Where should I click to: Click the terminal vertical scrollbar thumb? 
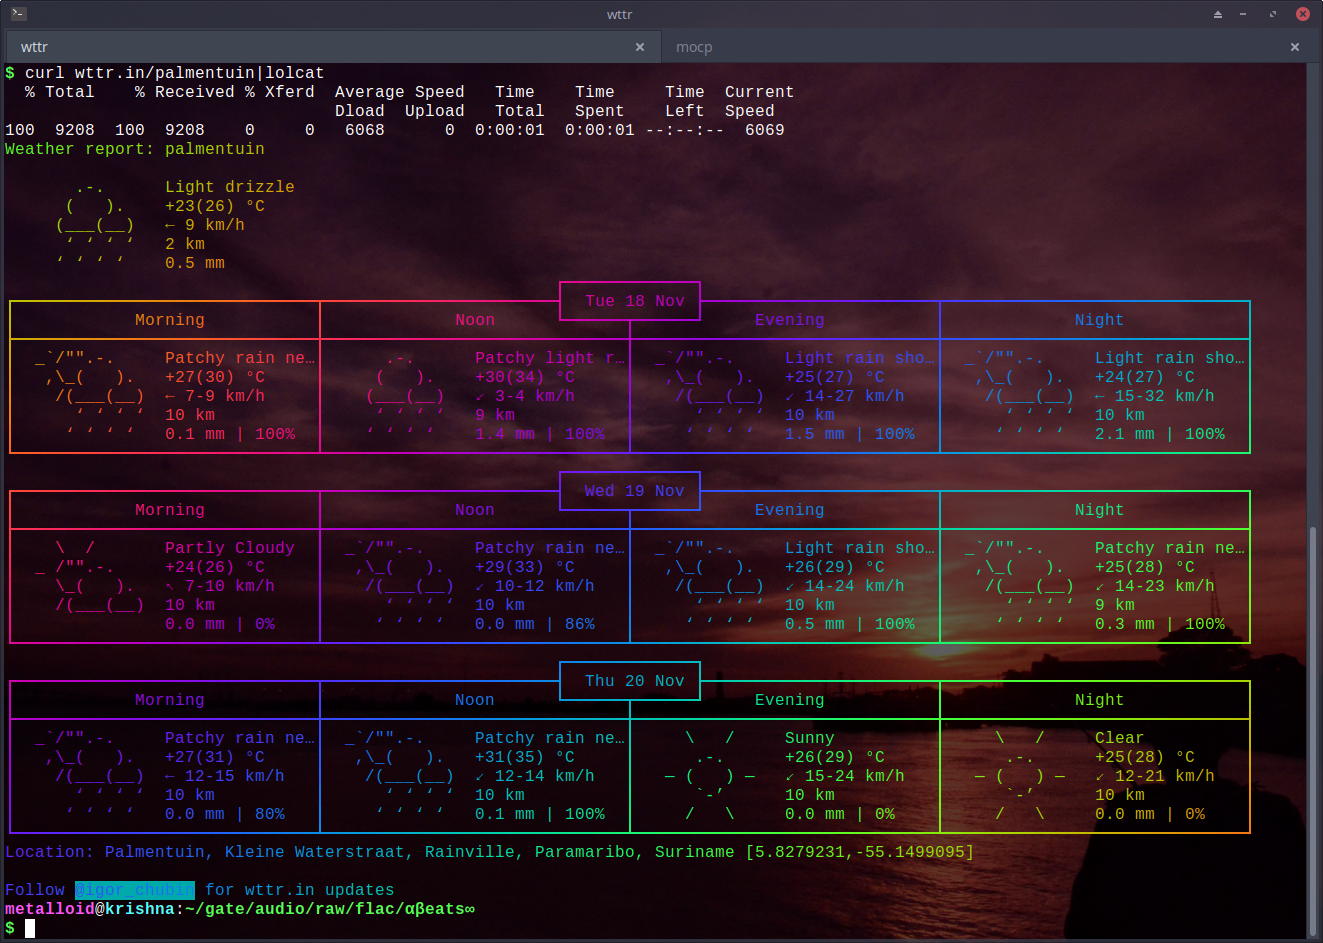pos(1312,730)
